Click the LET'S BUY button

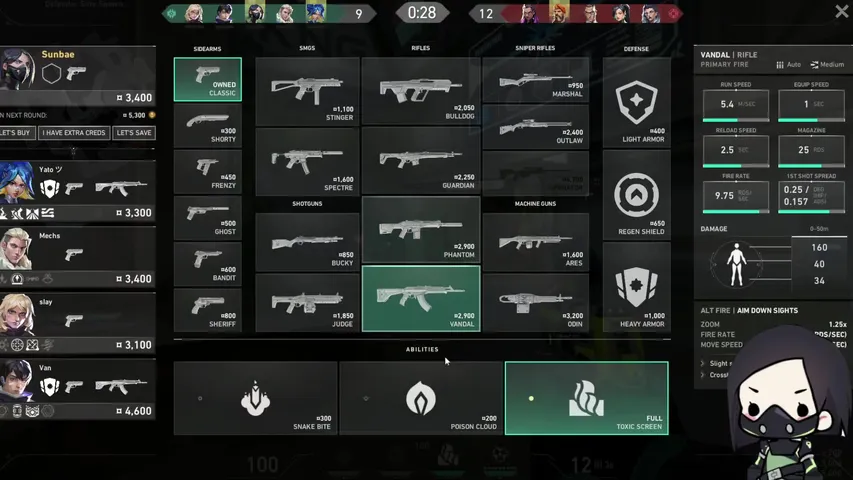[x=16, y=133]
